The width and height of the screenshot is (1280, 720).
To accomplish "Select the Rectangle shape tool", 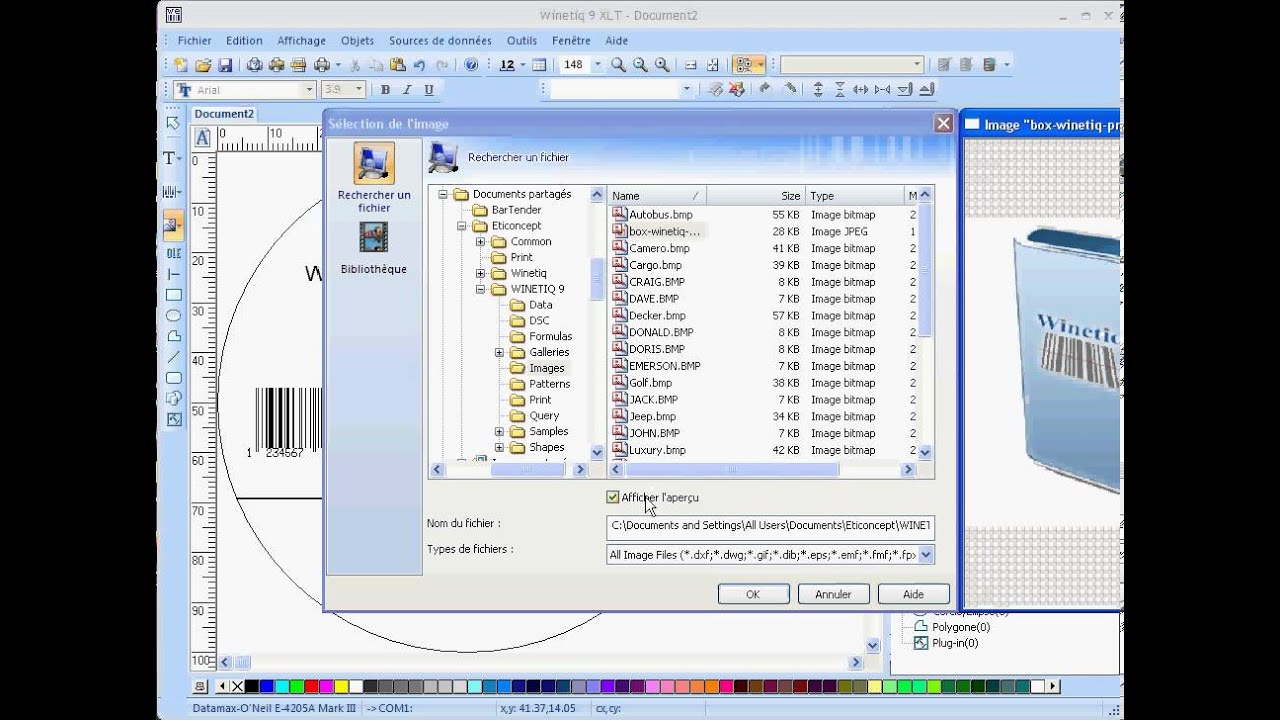I will click(174, 295).
